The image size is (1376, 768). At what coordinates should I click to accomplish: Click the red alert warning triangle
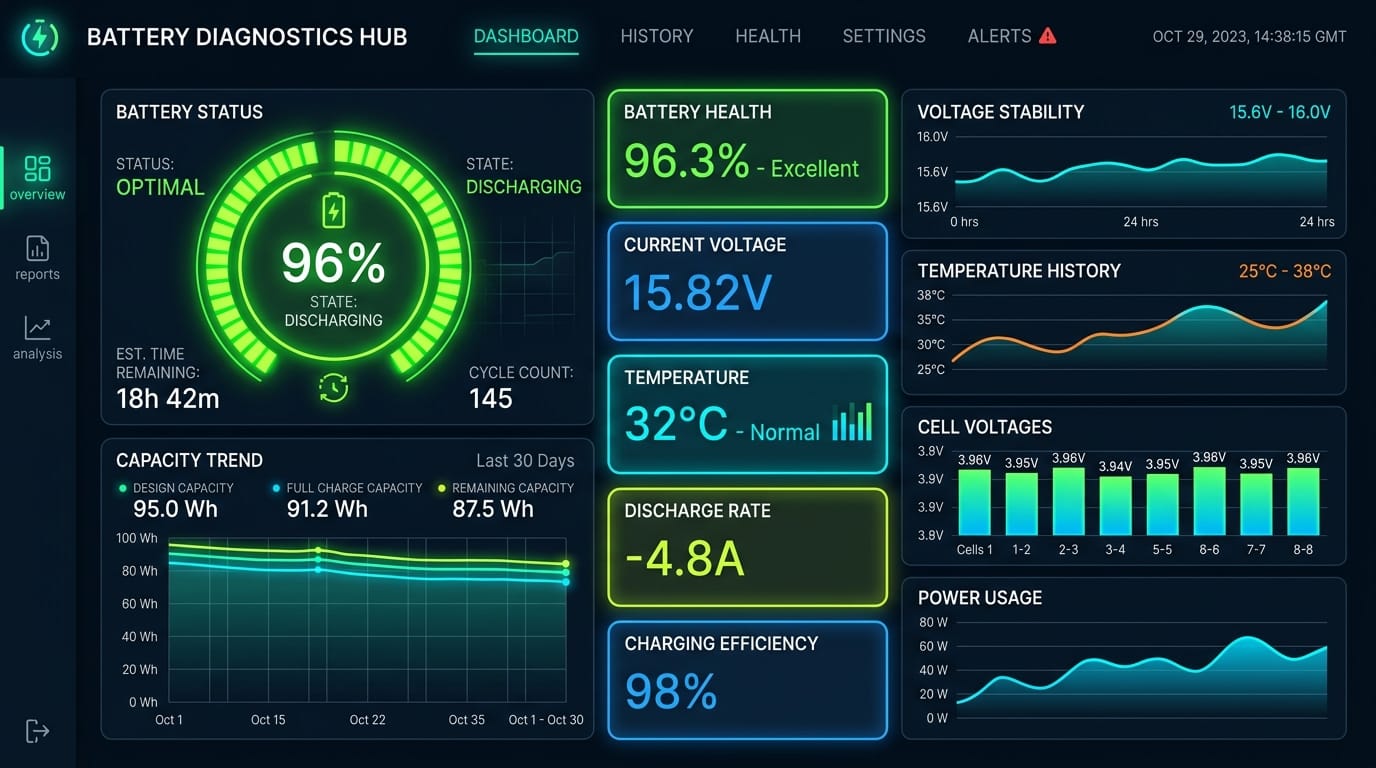[x=1047, y=36]
